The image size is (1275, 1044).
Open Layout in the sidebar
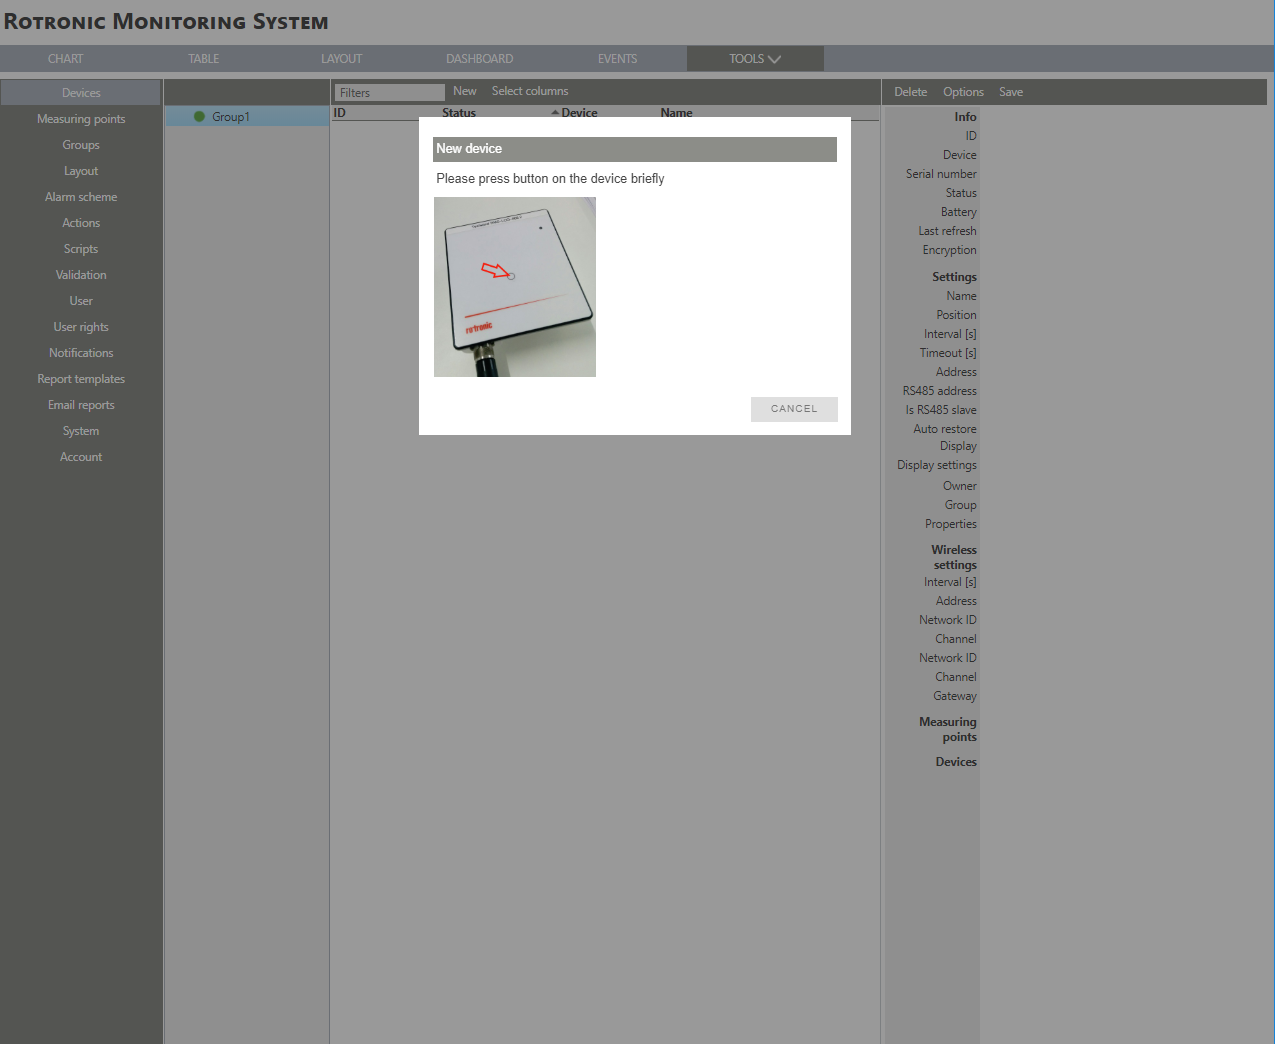[x=81, y=171]
